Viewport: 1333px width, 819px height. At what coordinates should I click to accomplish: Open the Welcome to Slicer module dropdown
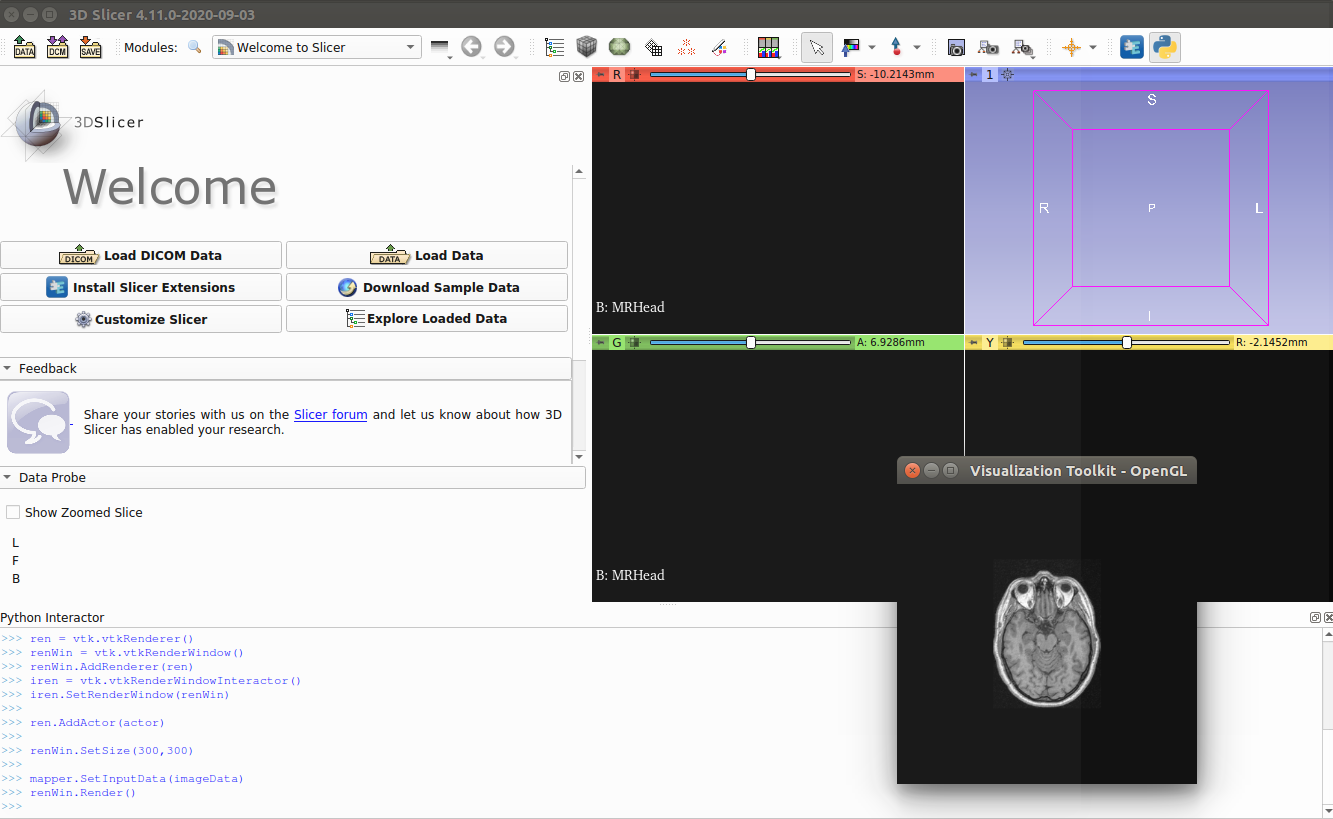pyautogui.click(x=317, y=47)
